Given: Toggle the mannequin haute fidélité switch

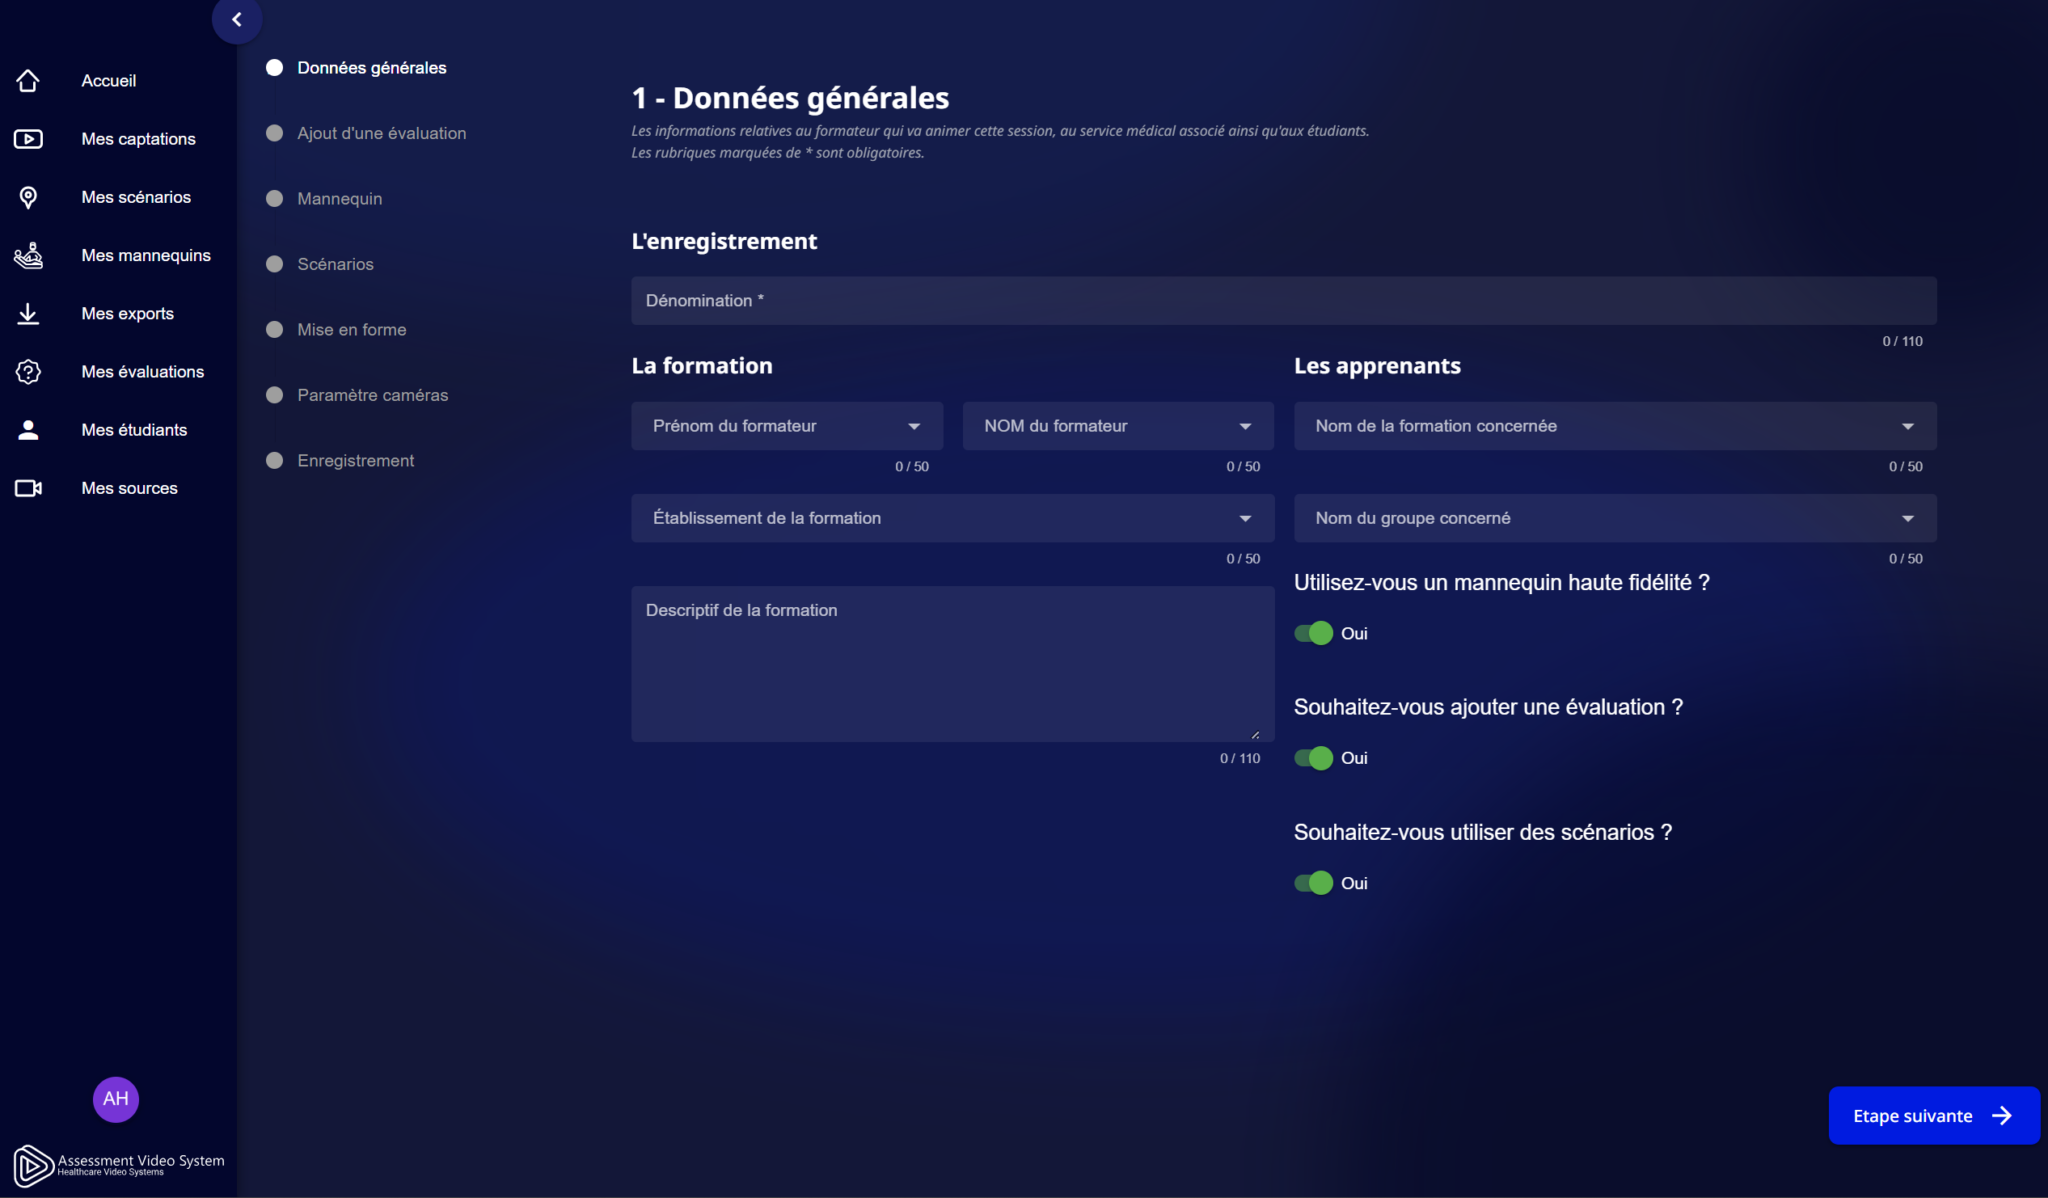Looking at the screenshot, I should click(x=1314, y=633).
